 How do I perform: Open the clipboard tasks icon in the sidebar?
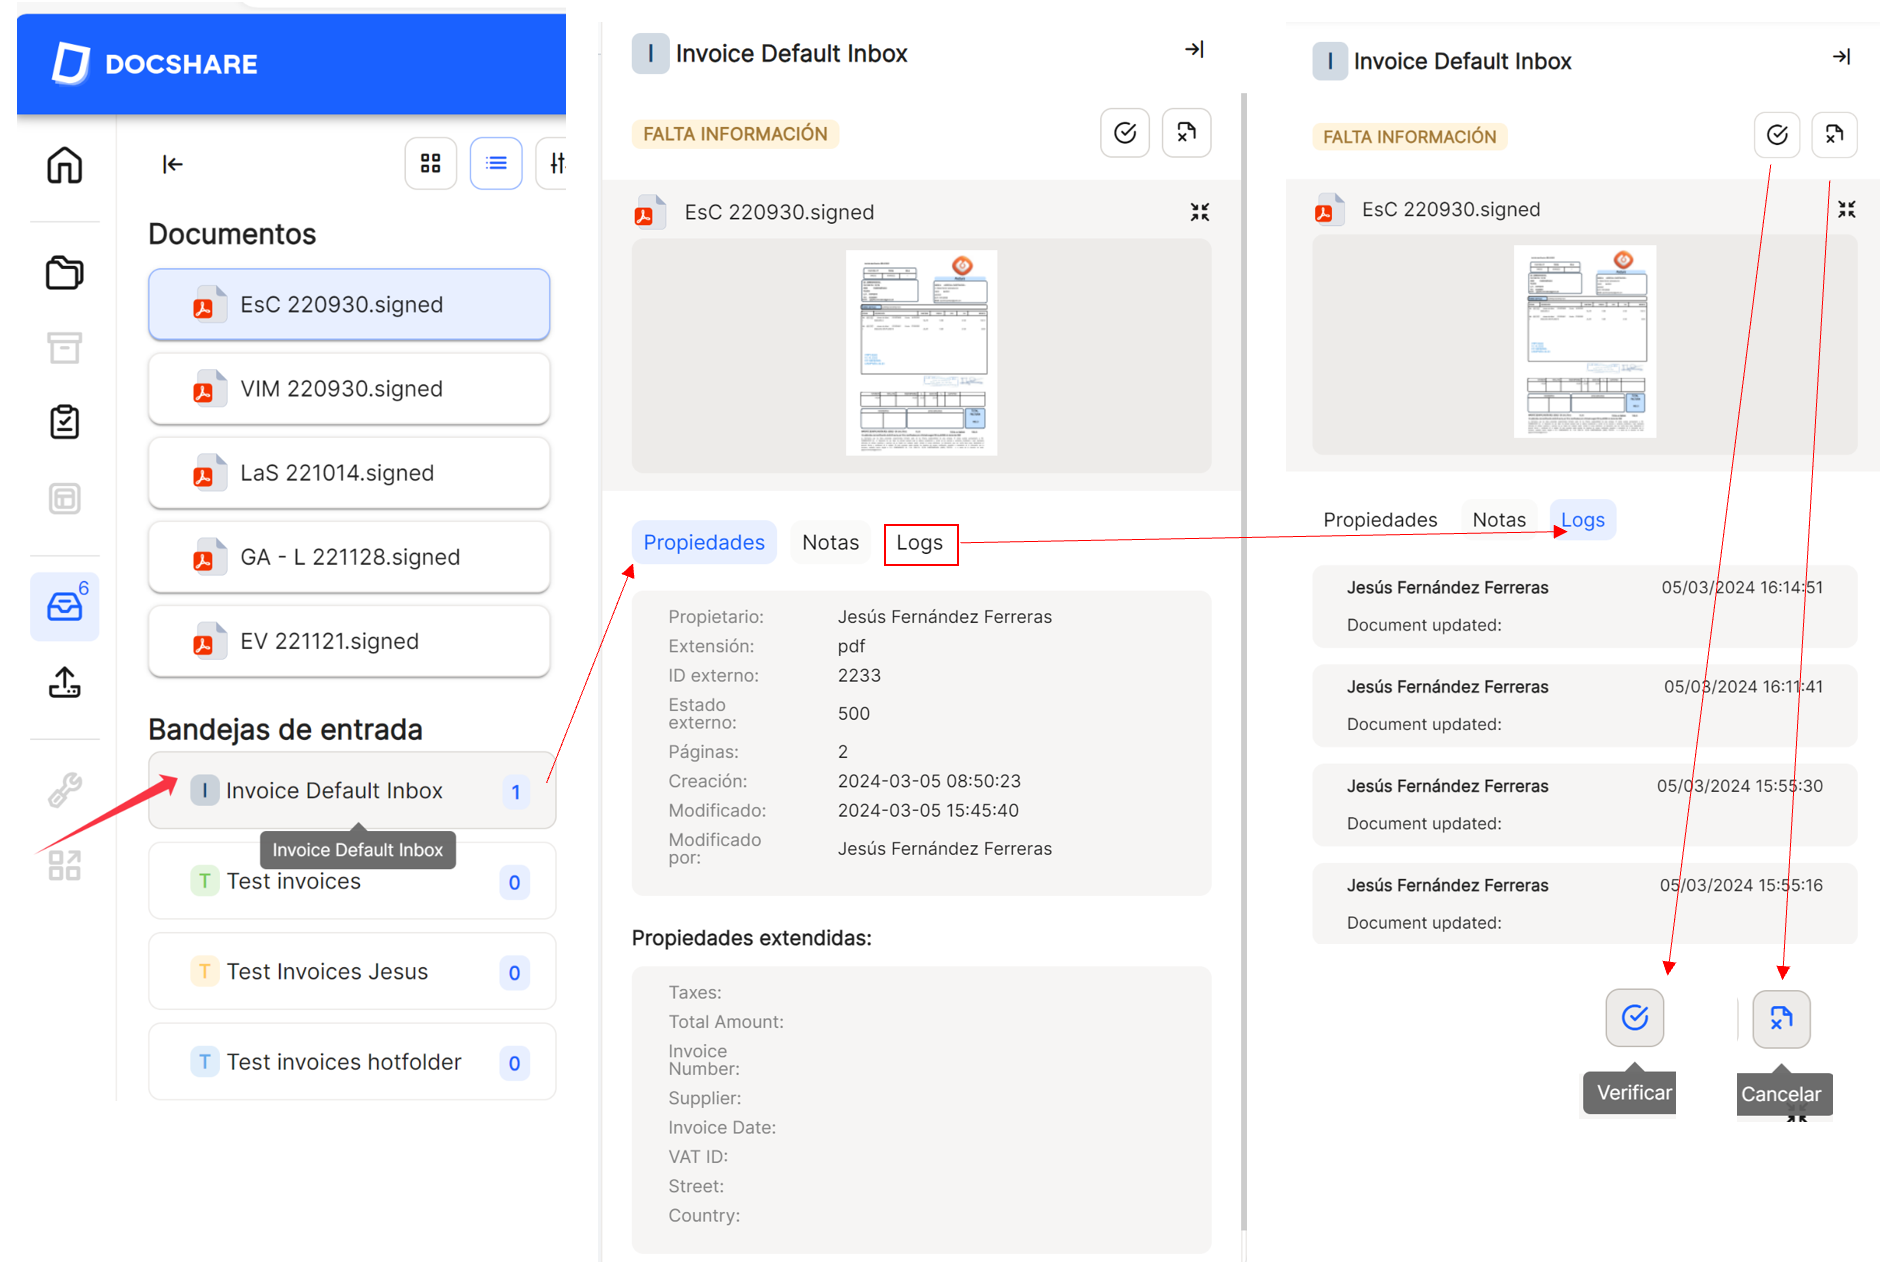coord(65,422)
